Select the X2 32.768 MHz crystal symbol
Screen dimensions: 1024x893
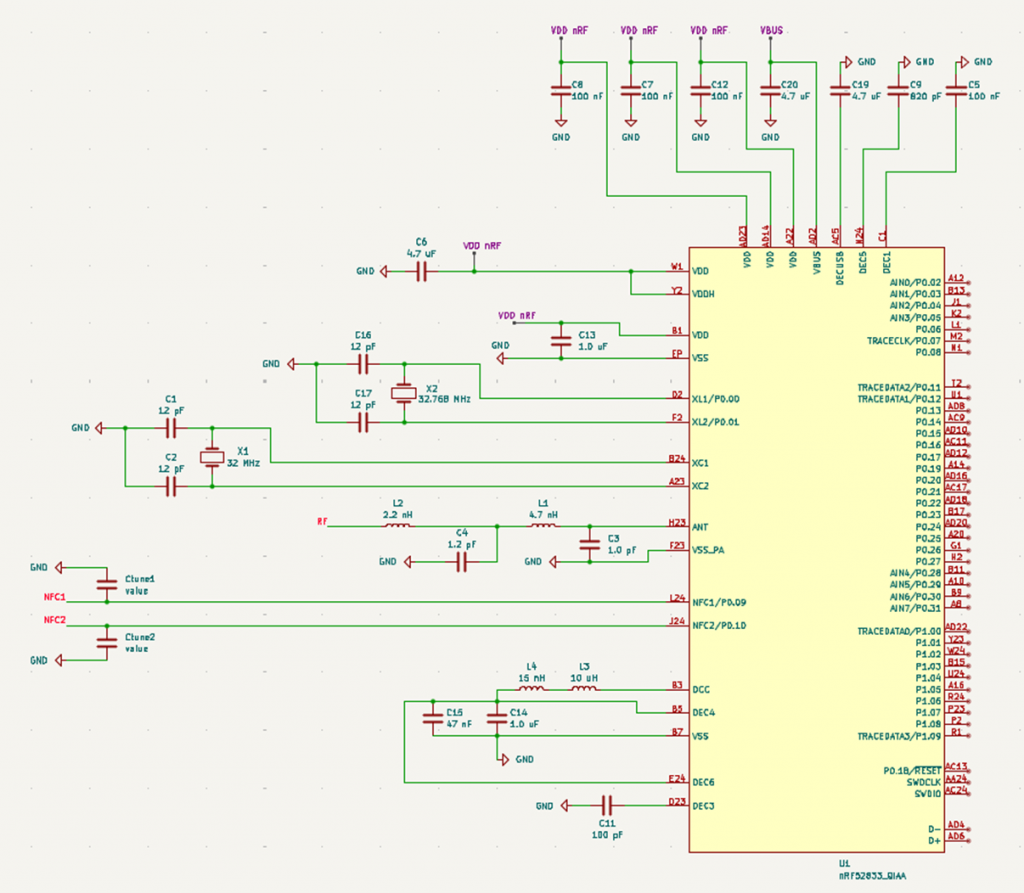pos(404,394)
